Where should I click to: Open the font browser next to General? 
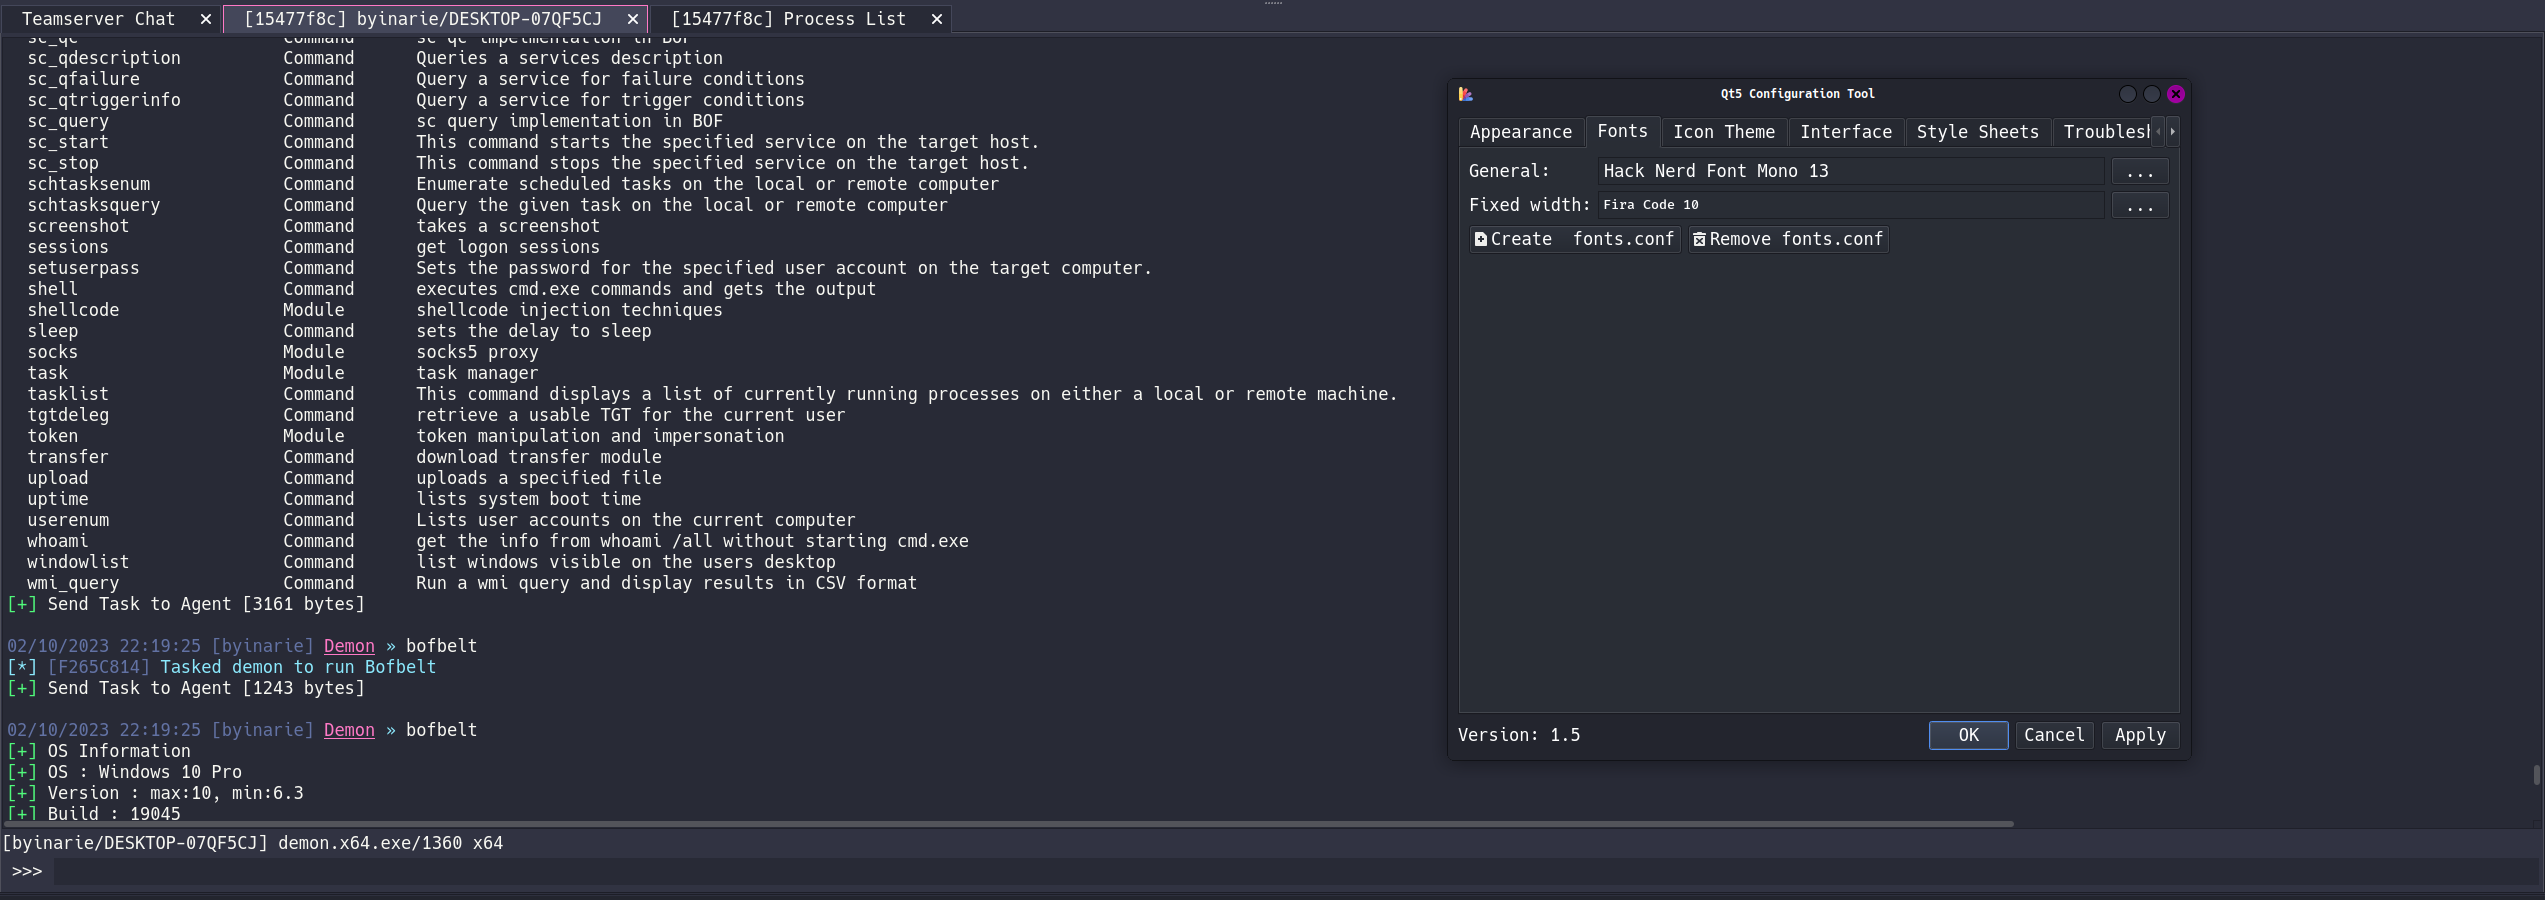pos(2140,171)
